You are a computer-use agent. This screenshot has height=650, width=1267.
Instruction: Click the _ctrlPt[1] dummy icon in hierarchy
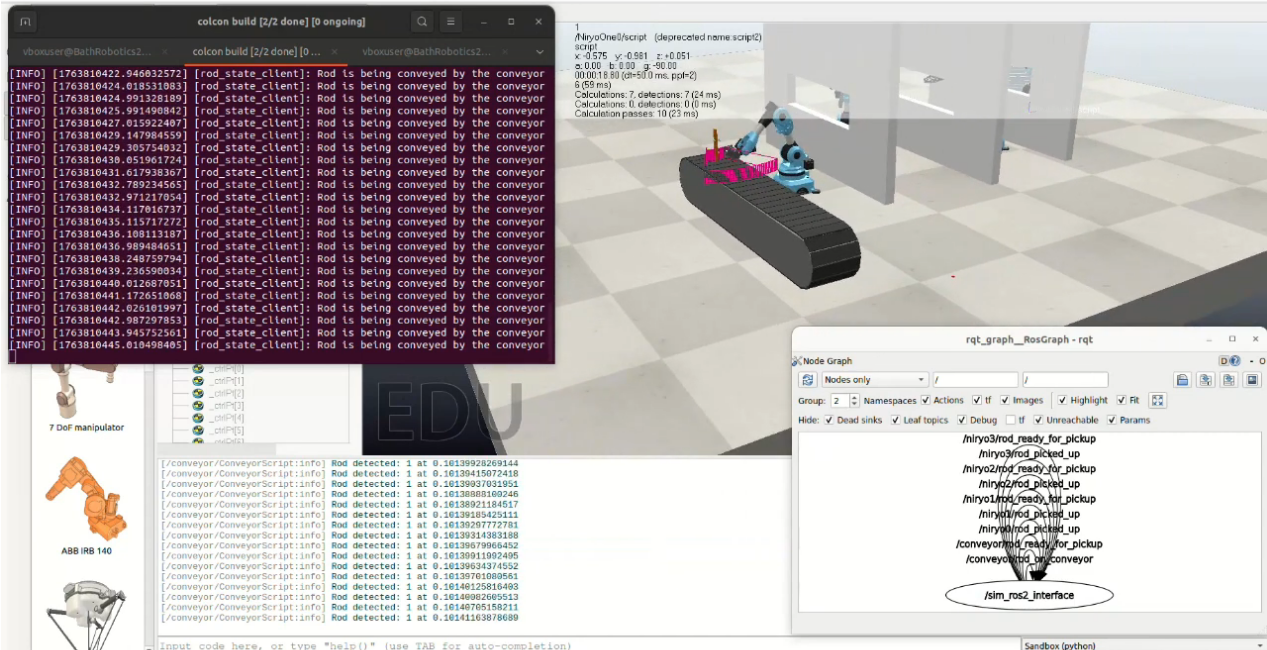click(x=198, y=381)
